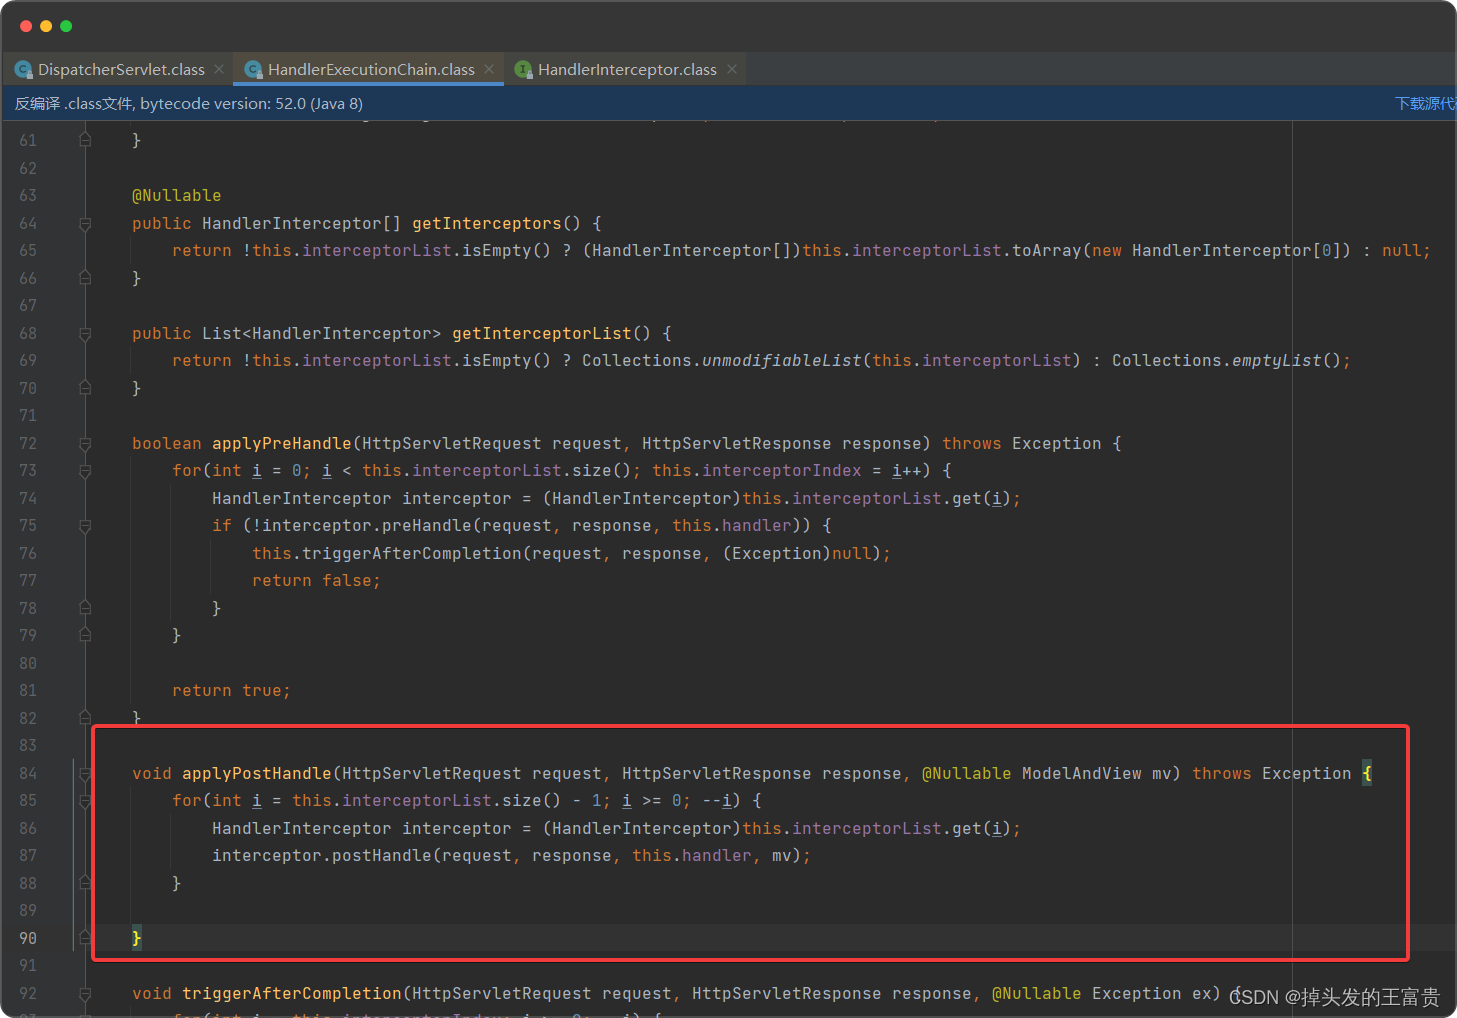Click 'return true;' on line 81
The width and height of the screenshot is (1457, 1018).
click(x=231, y=690)
